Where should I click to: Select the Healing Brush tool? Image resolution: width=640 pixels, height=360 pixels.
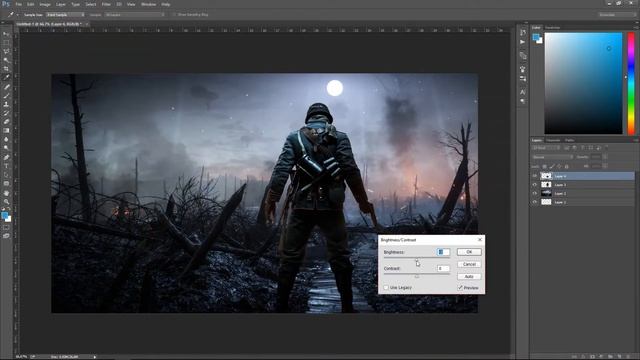point(6,87)
